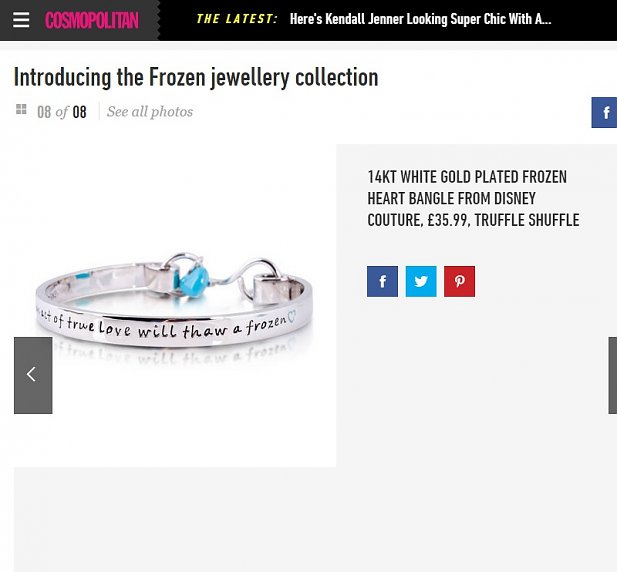The image size is (617, 572).
Task: Share photo on Twitter
Action: click(421, 281)
